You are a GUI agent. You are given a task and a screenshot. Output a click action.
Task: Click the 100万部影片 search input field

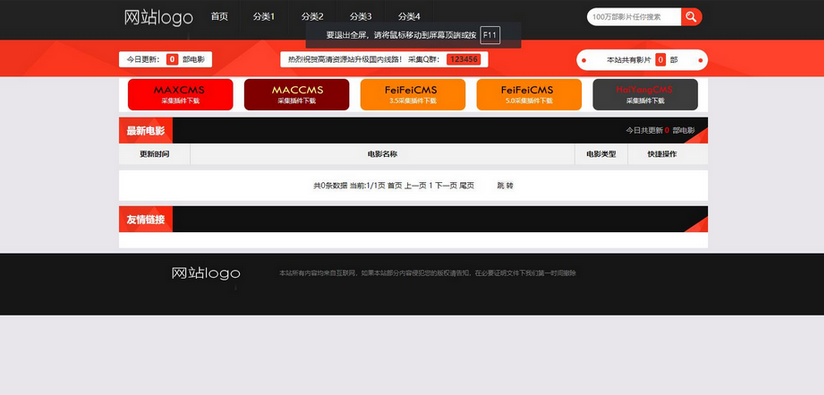(x=634, y=17)
